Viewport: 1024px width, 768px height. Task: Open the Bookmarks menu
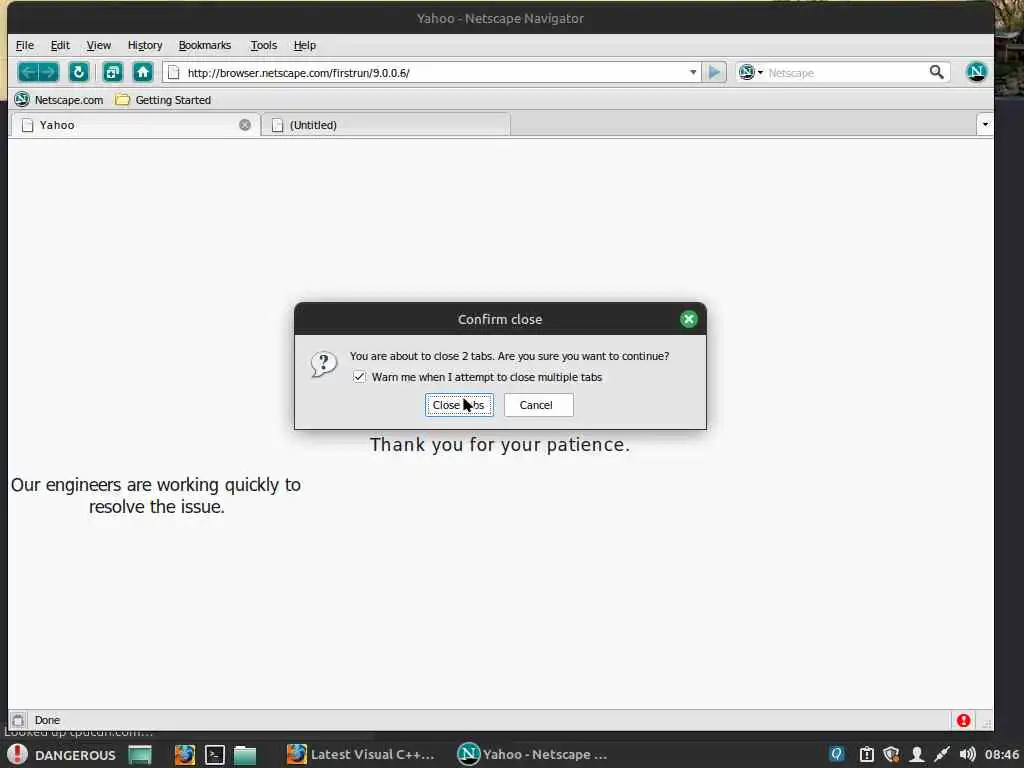204,45
